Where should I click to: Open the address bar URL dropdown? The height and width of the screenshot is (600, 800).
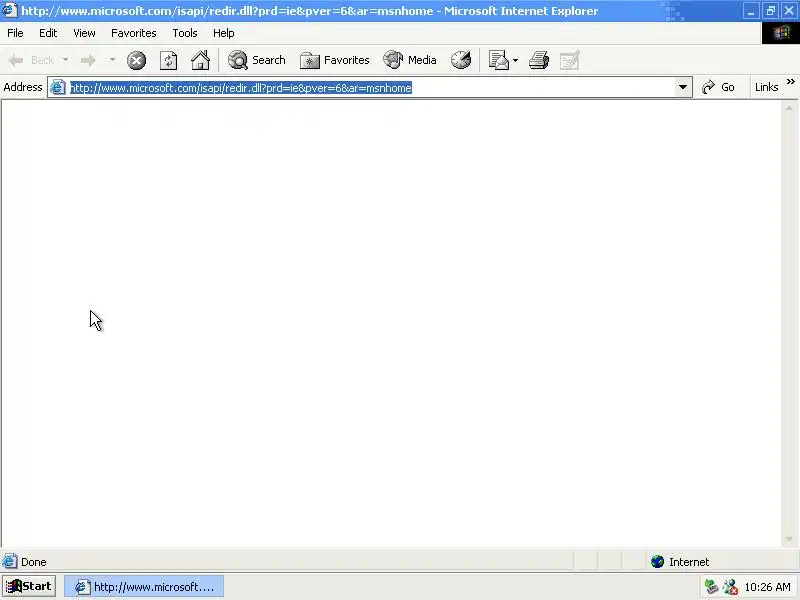click(x=683, y=87)
